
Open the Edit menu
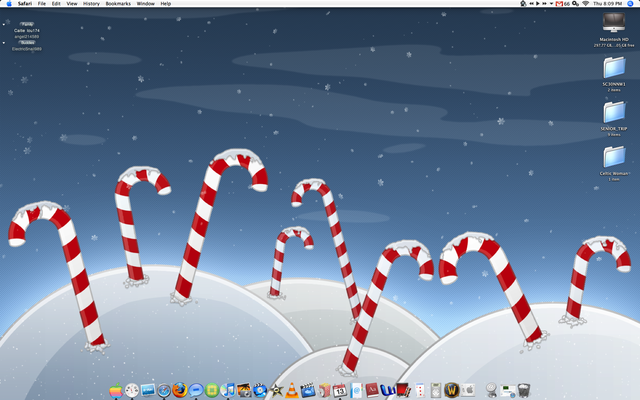[x=56, y=3]
